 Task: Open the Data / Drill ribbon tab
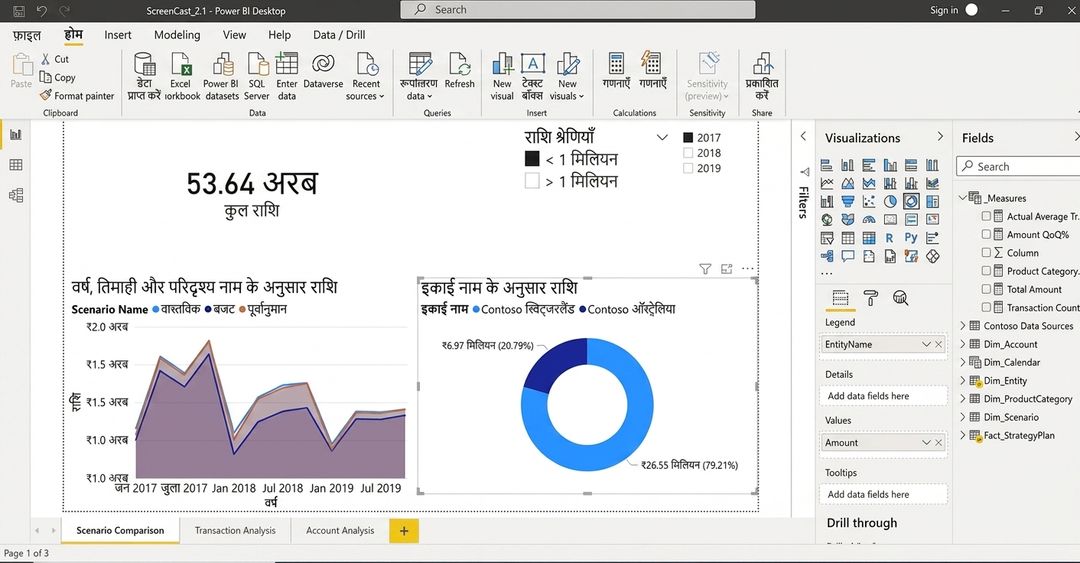click(x=339, y=35)
